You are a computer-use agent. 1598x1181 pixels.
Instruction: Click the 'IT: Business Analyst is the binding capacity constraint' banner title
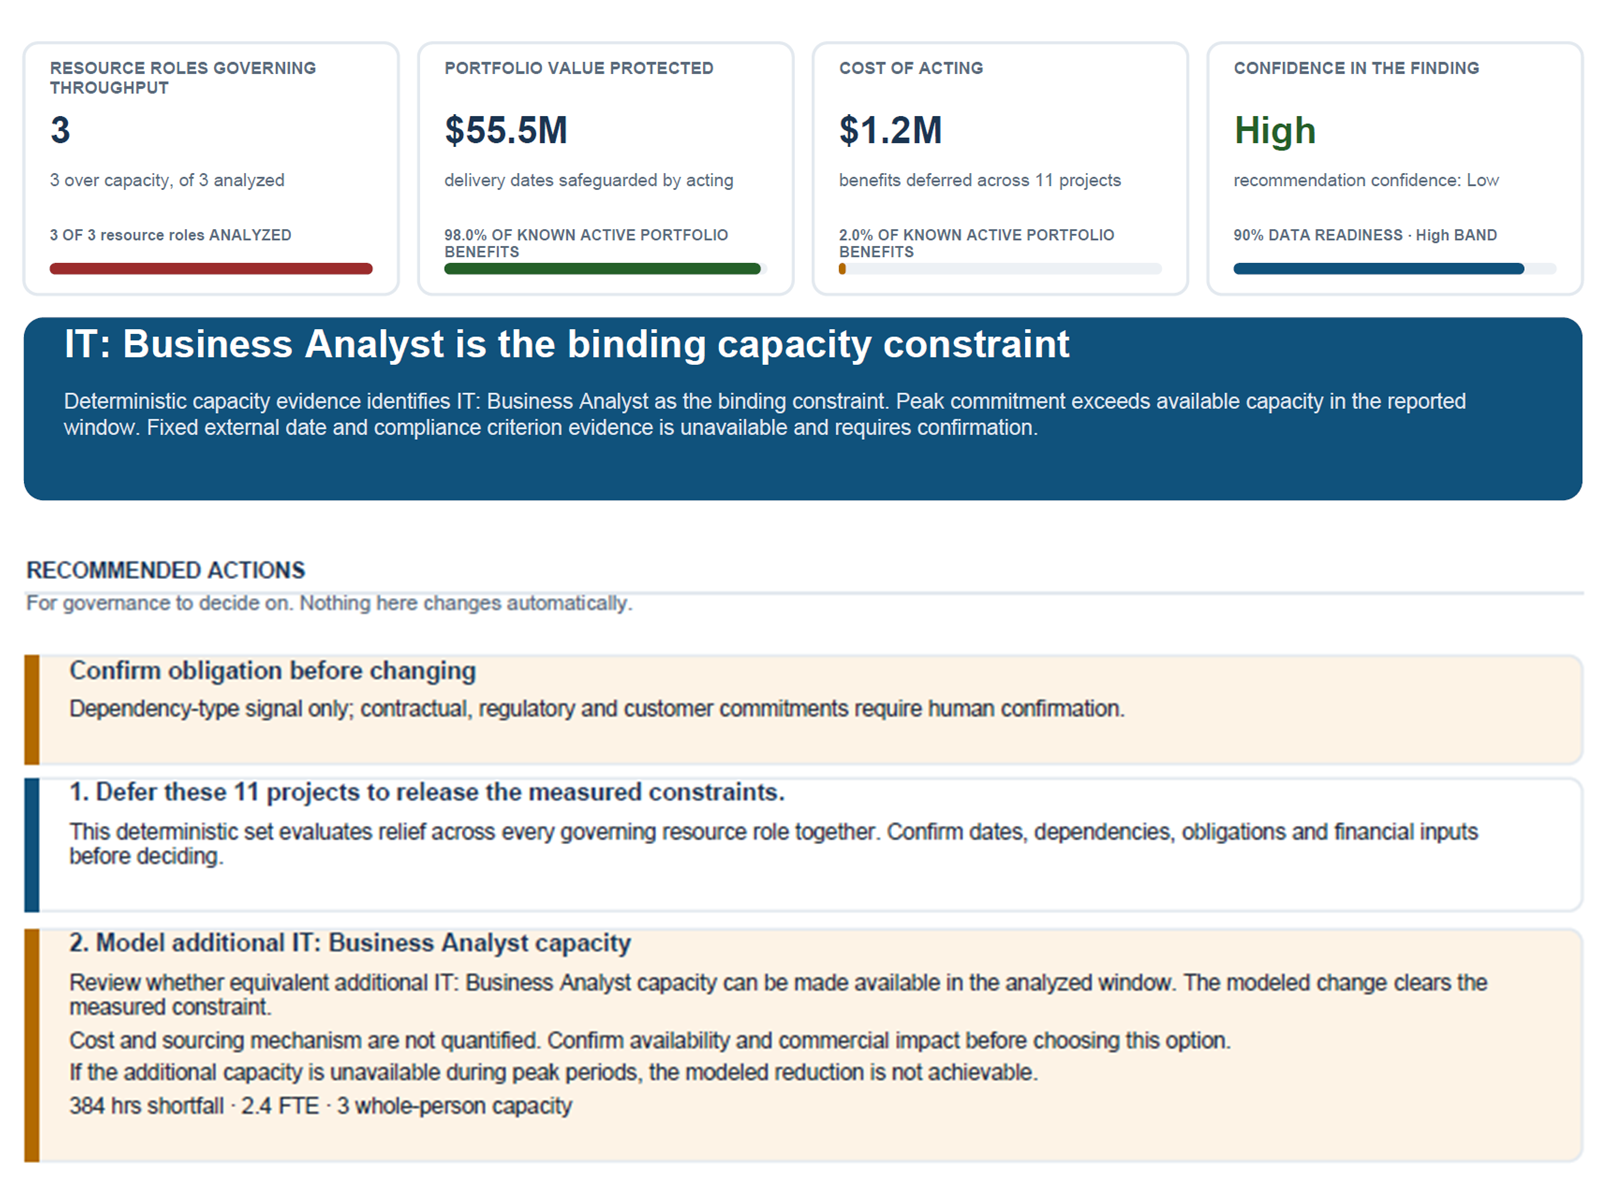[x=567, y=344]
